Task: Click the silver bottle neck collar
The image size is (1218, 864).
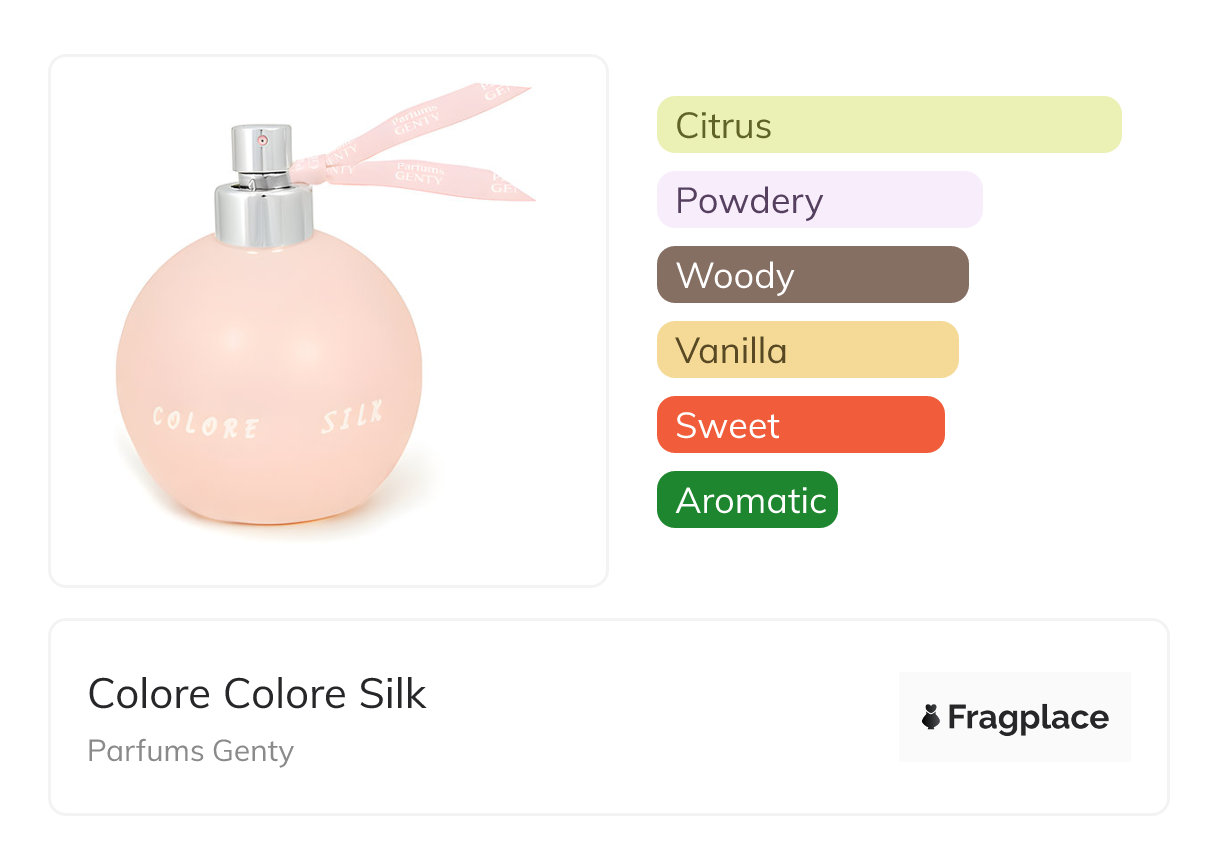Action: tap(264, 215)
